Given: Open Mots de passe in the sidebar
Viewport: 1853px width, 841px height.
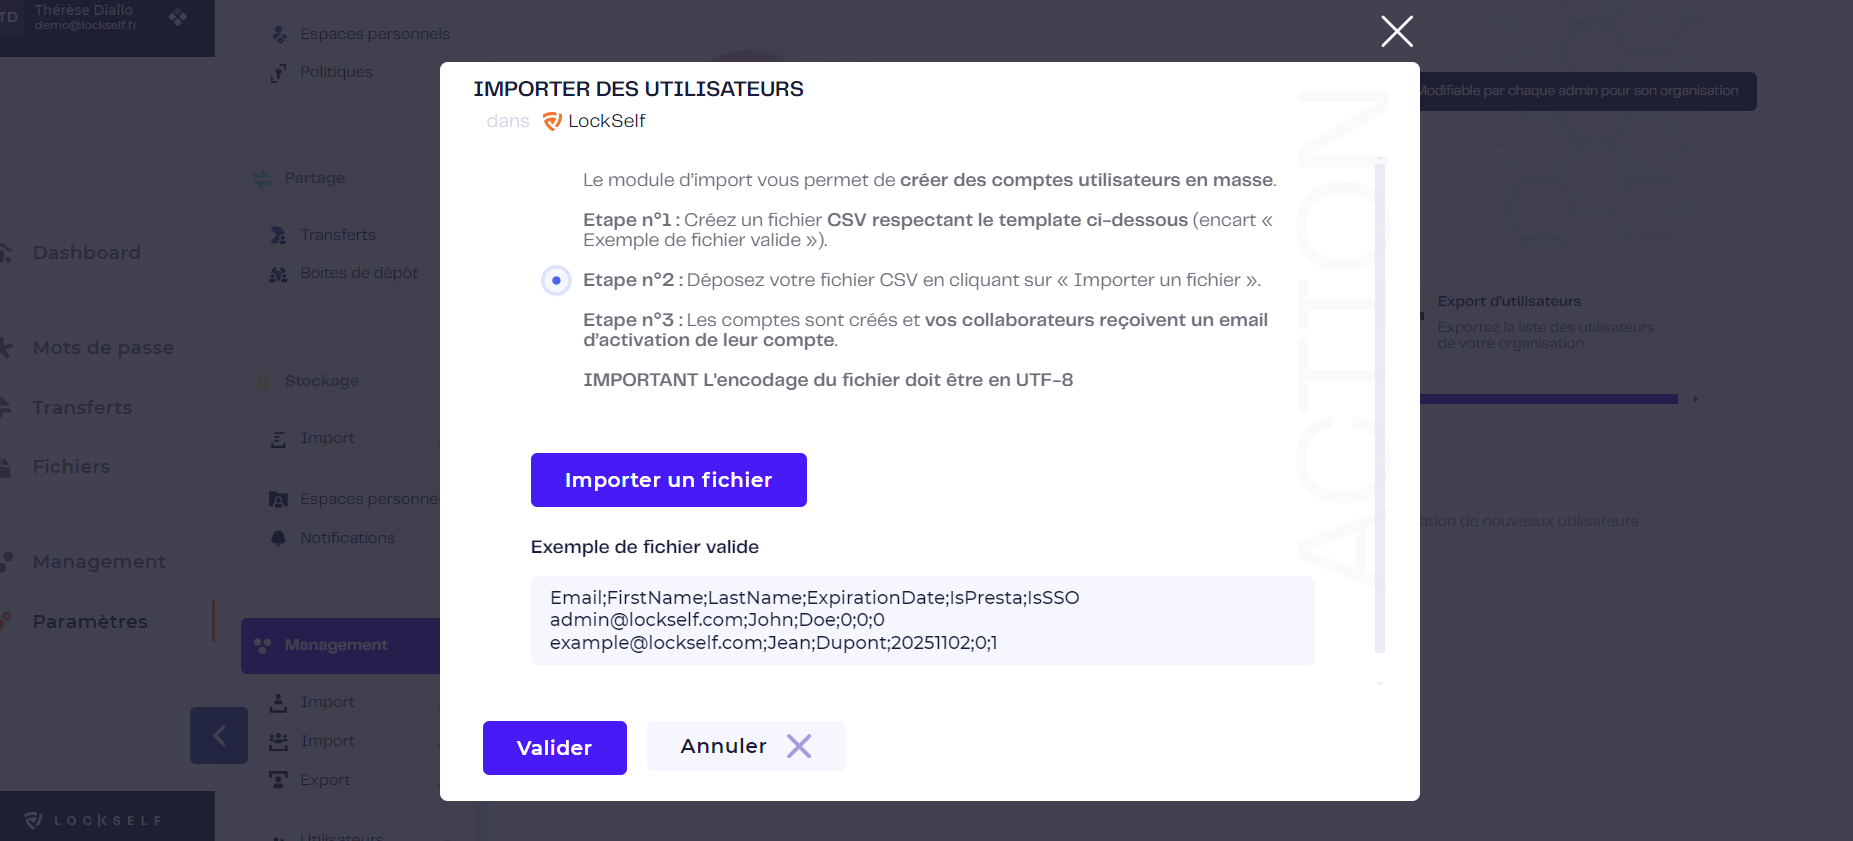Looking at the screenshot, I should click(x=103, y=348).
